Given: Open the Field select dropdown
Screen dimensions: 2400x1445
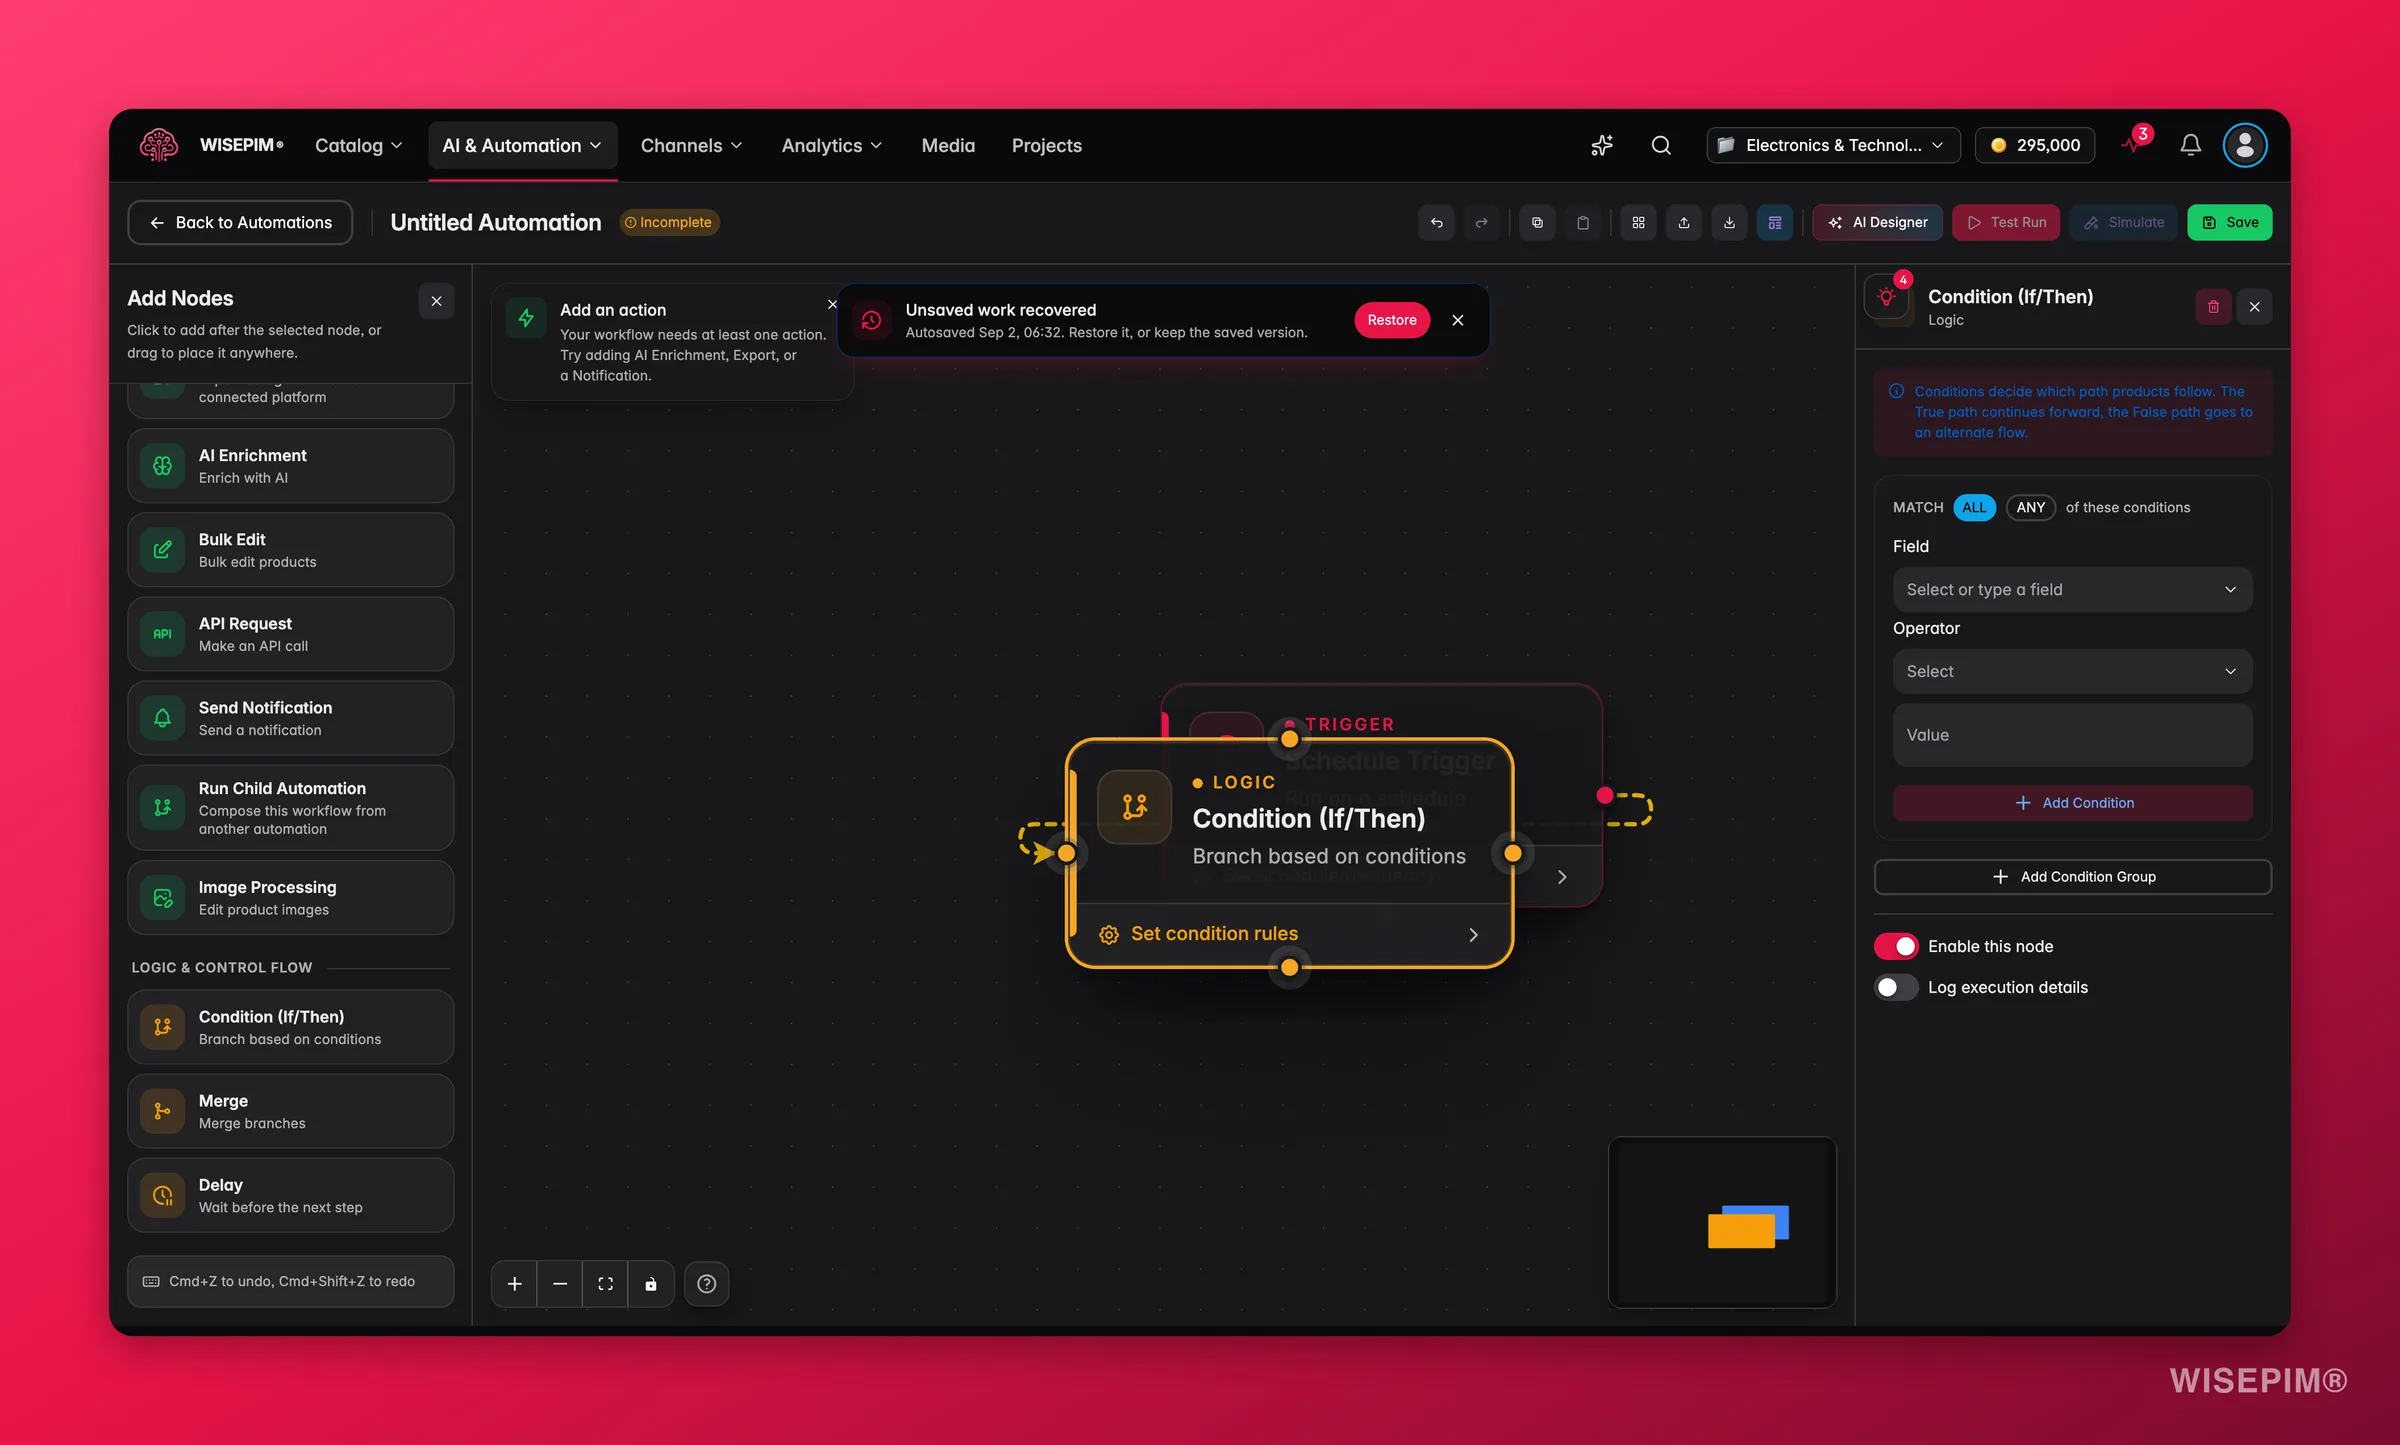Looking at the screenshot, I should 2072,589.
